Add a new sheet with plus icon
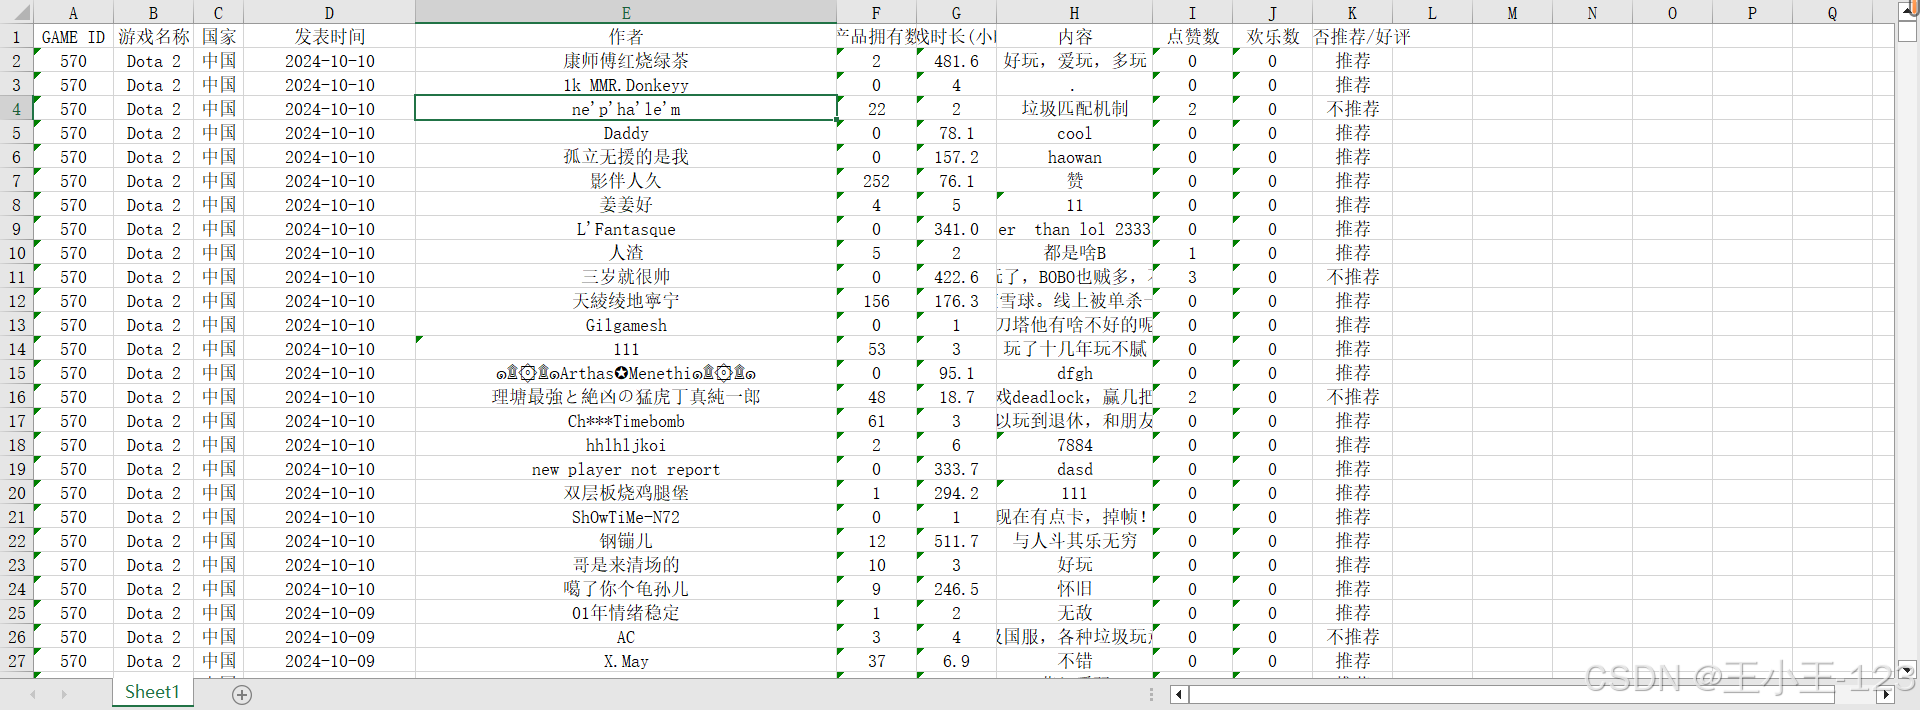 242,694
